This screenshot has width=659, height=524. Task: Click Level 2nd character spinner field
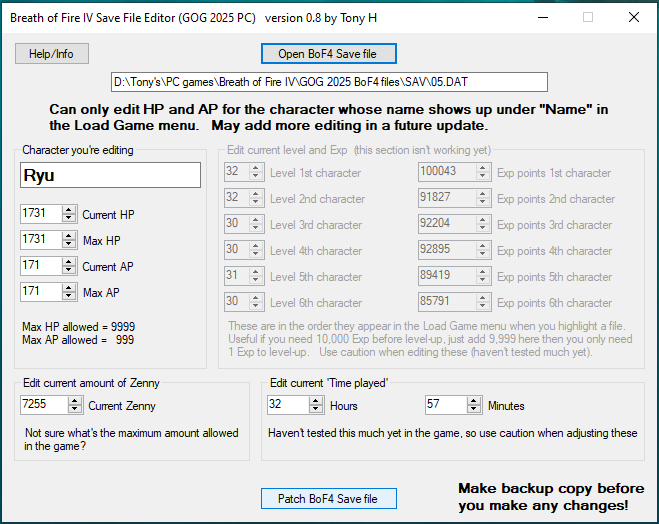(244, 198)
